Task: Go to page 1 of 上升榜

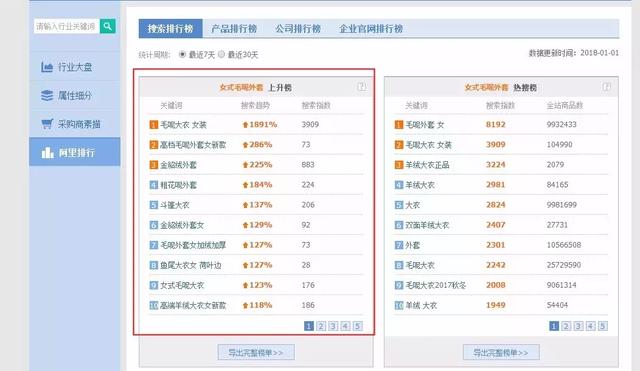Action: [x=309, y=326]
